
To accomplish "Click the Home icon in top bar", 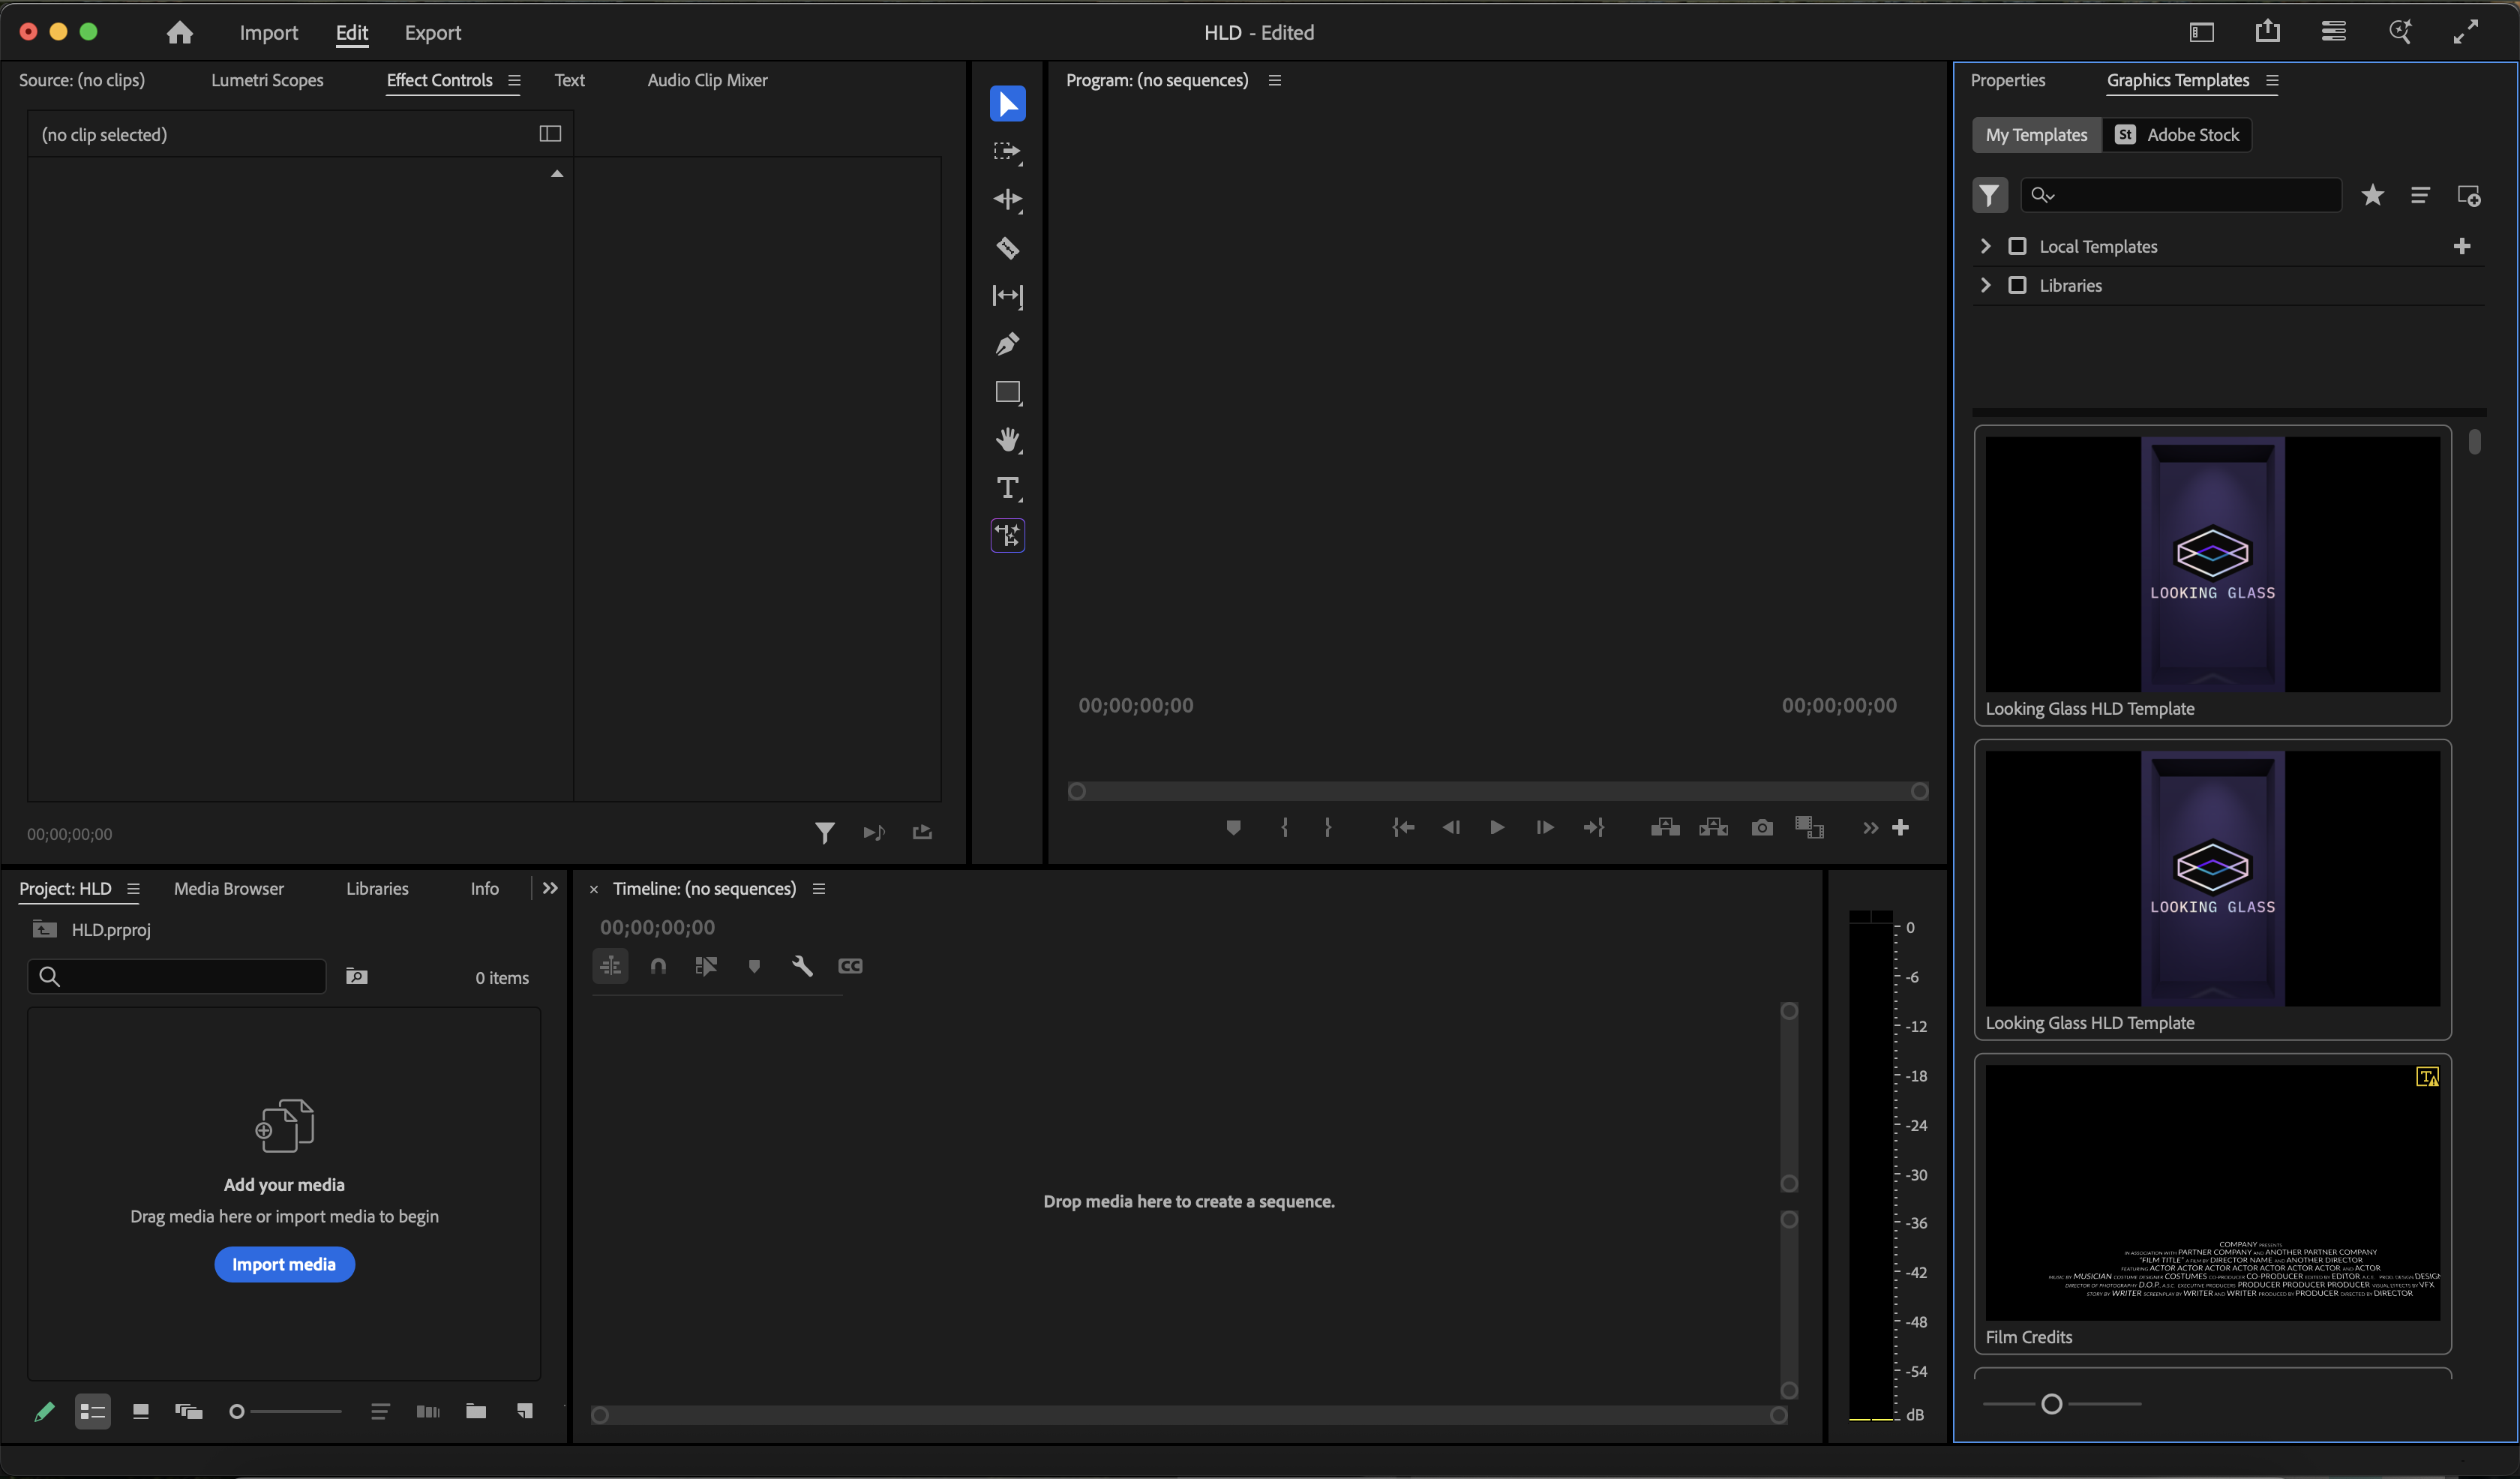I will pyautogui.click(x=180, y=33).
